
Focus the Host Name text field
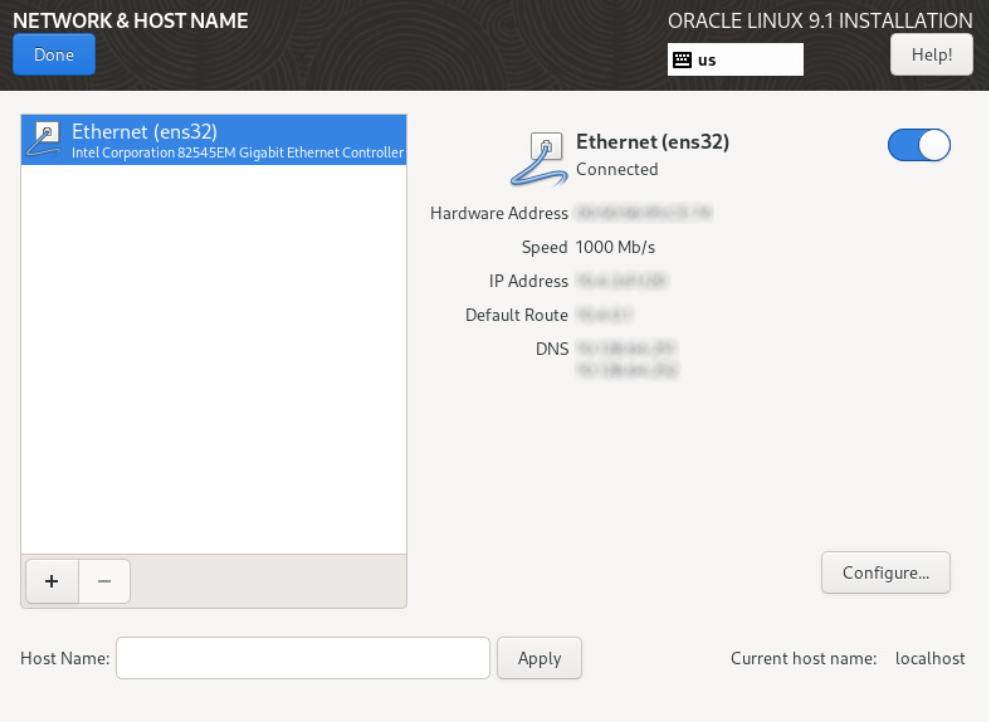click(303, 658)
